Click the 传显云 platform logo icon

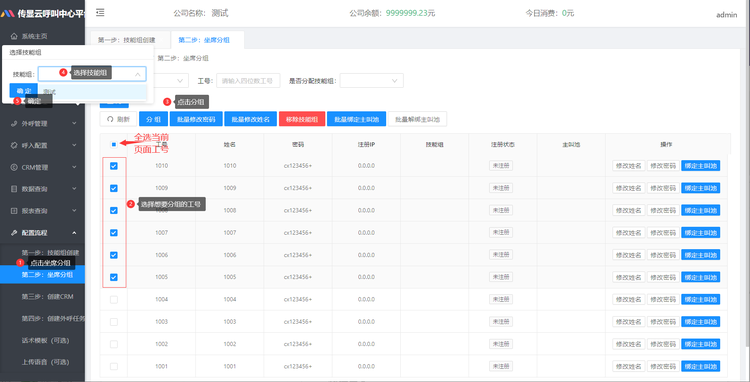pos(8,14)
